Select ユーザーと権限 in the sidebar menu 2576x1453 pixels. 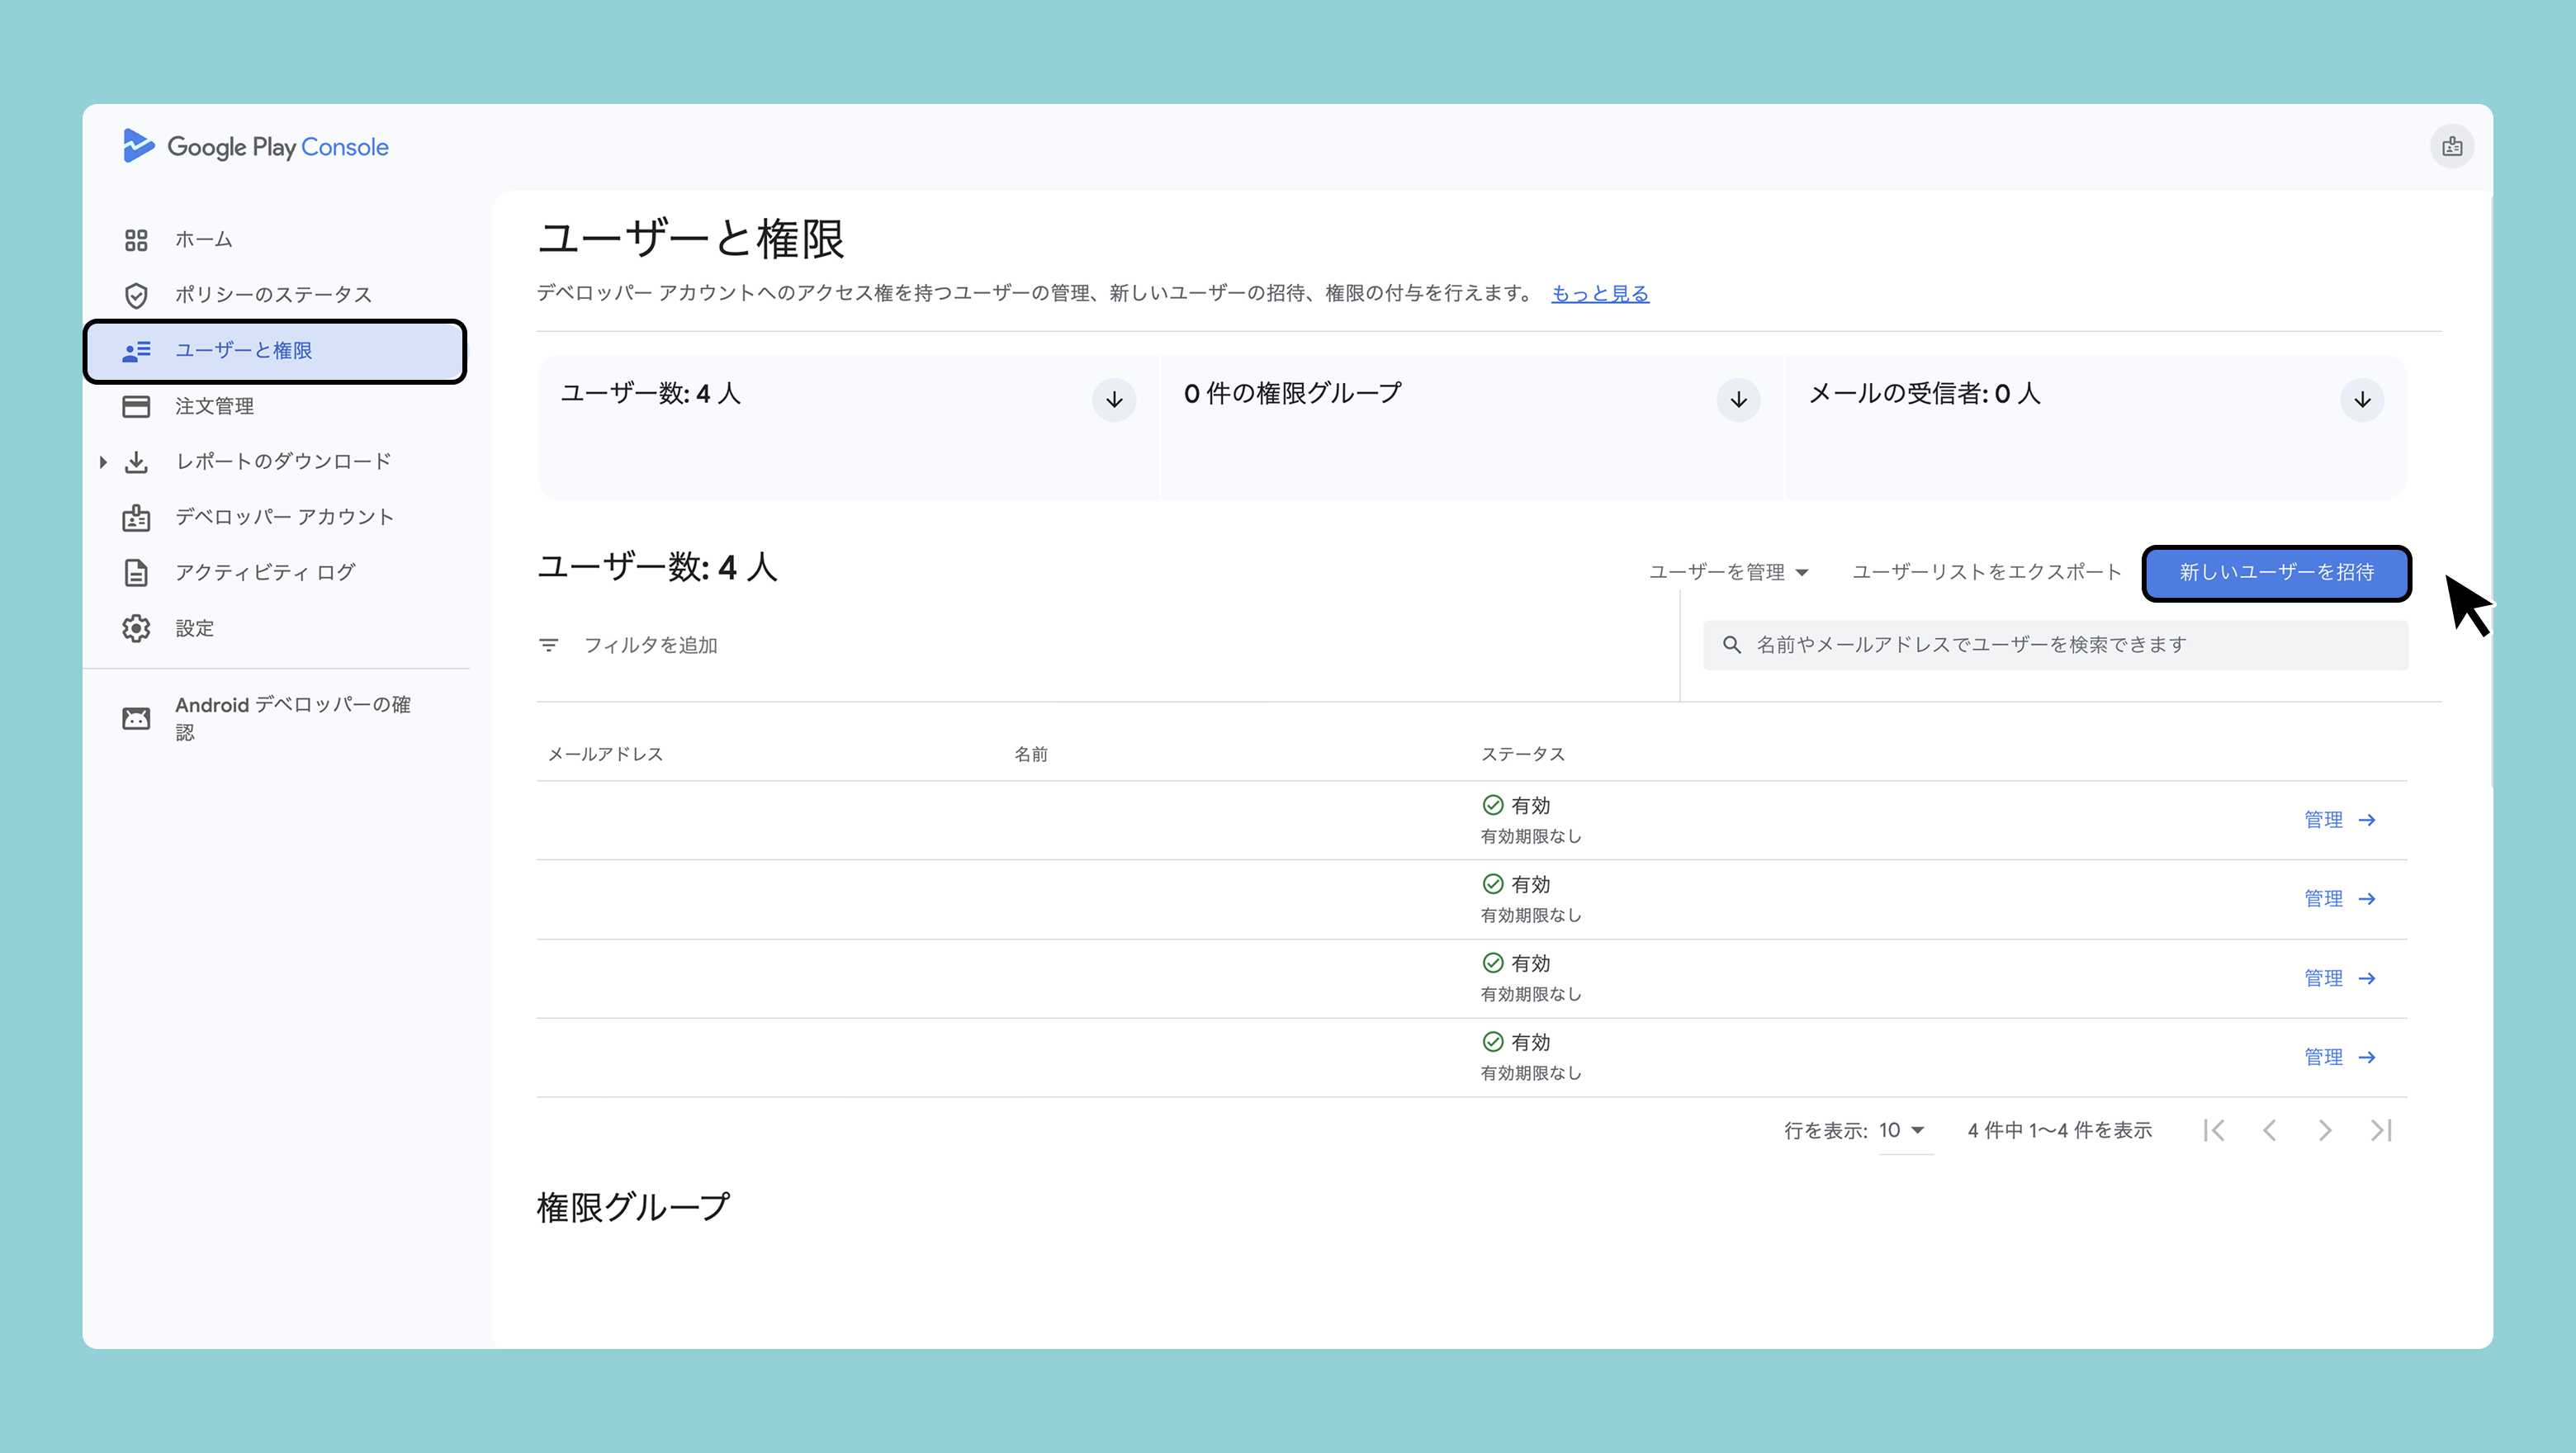click(x=244, y=351)
